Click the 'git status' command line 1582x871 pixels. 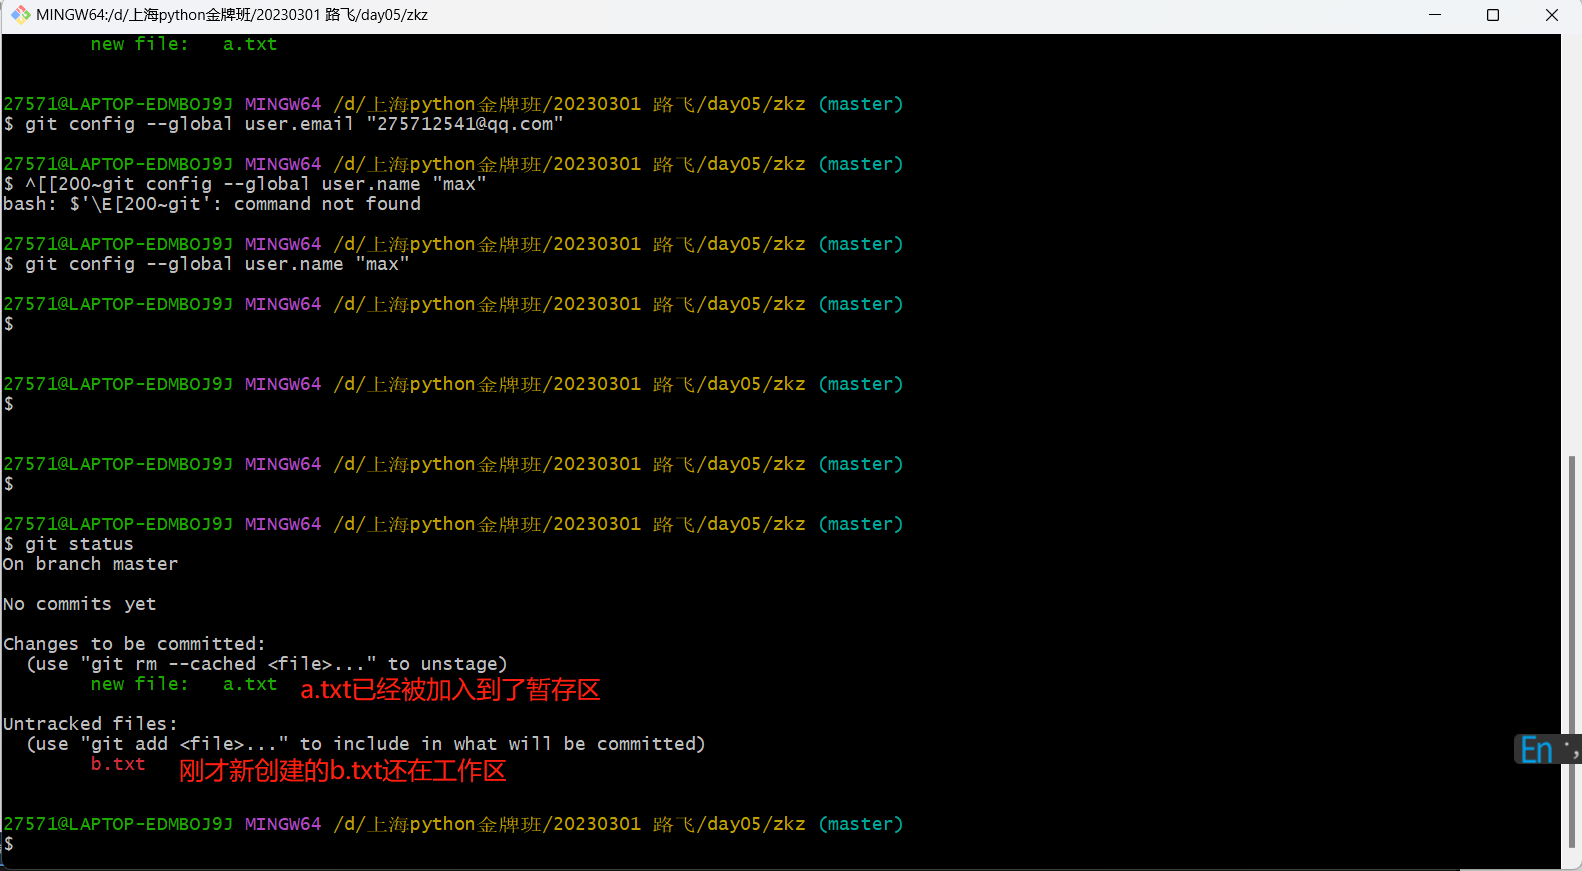tap(68, 544)
